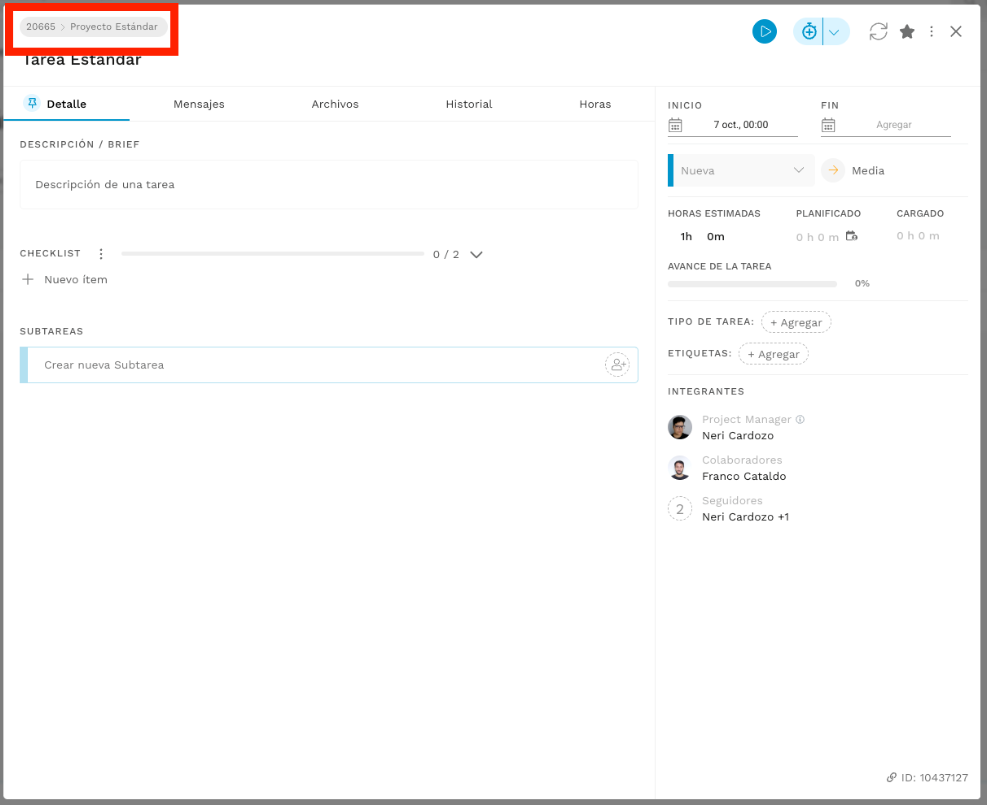
Task: Expand the checklist chevron
Action: coord(477,254)
